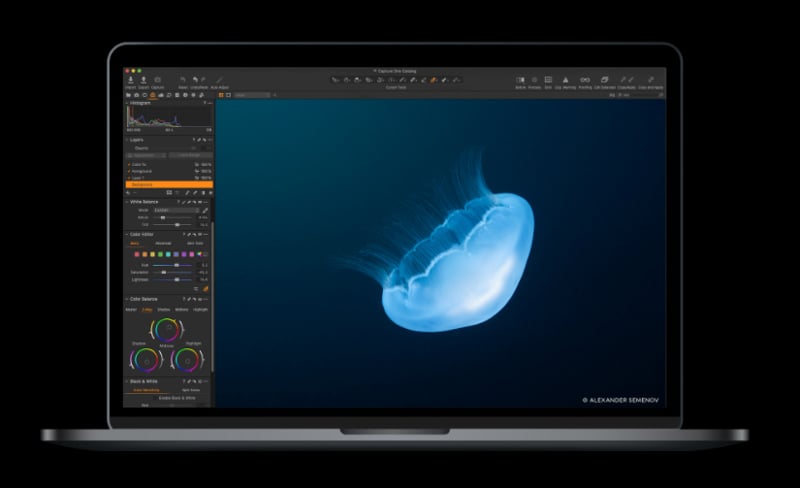Toggle the Grid overlay toolbar icon
This screenshot has width=800, height=488.
pos(548,80)
